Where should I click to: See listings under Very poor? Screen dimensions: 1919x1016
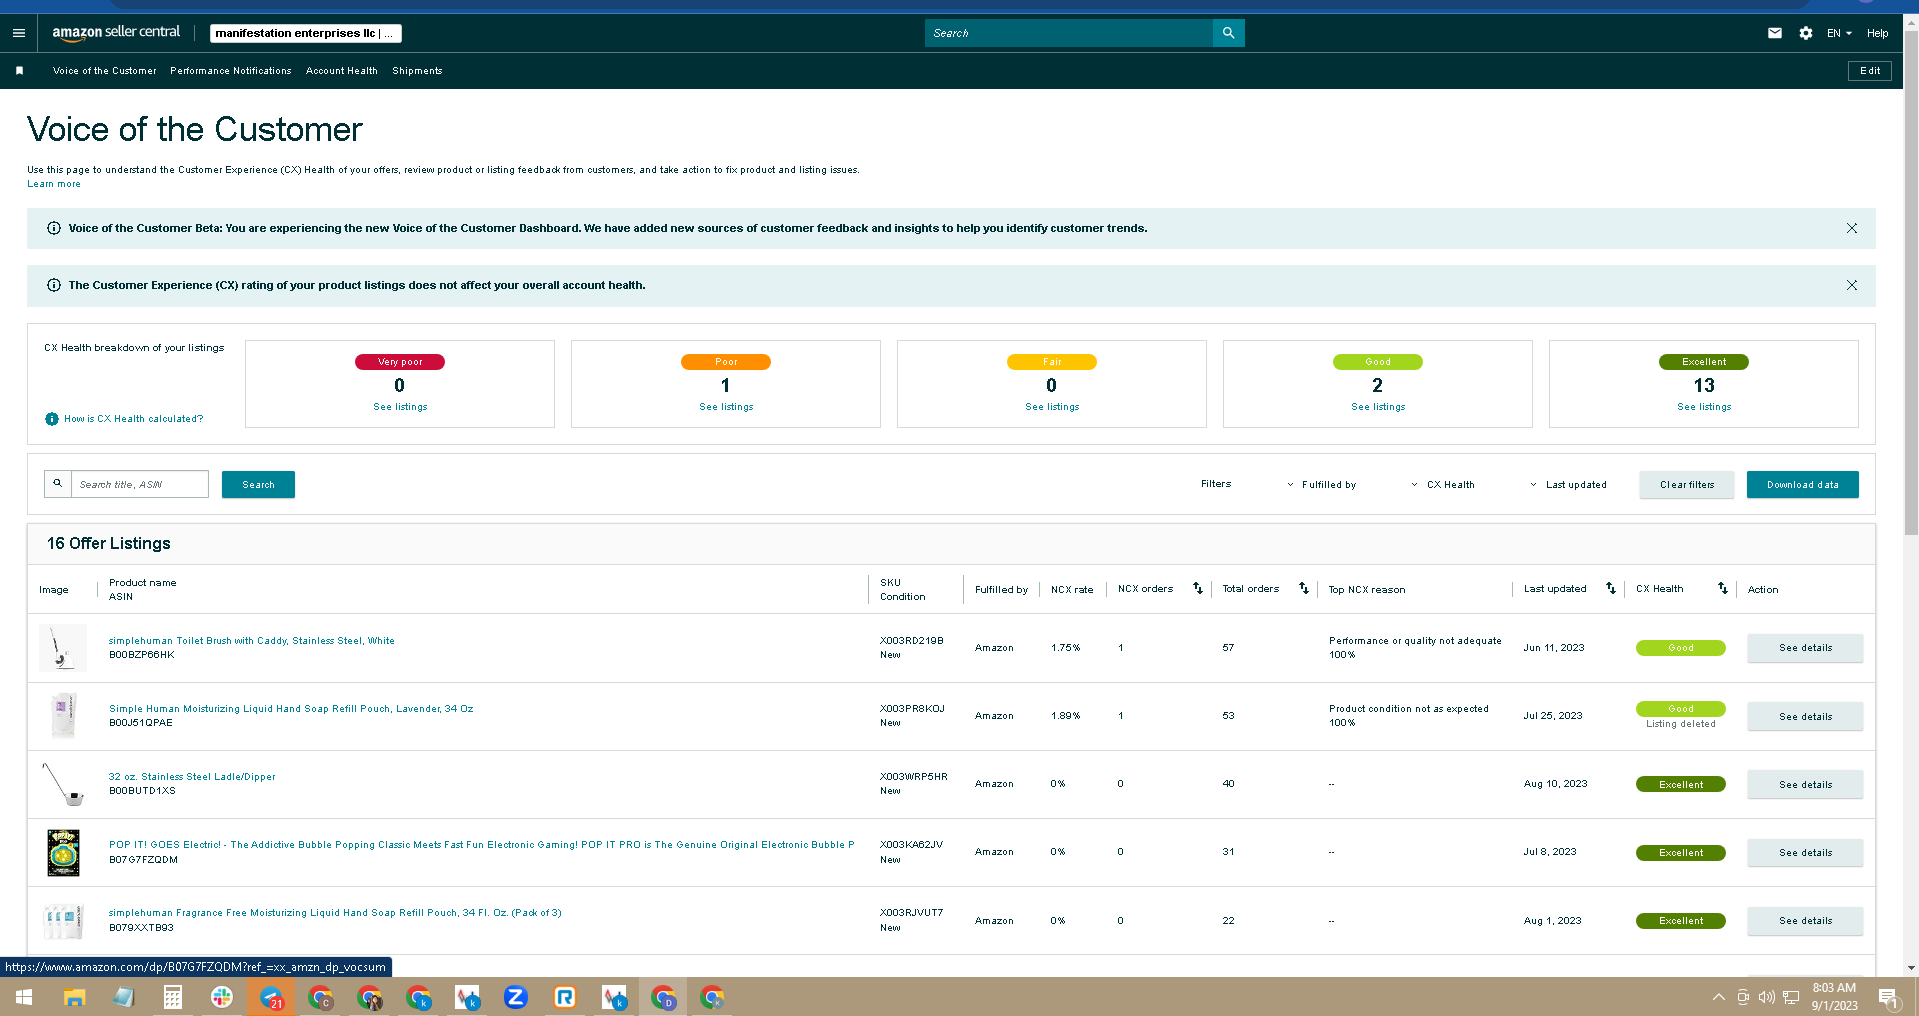pos(400,407)
